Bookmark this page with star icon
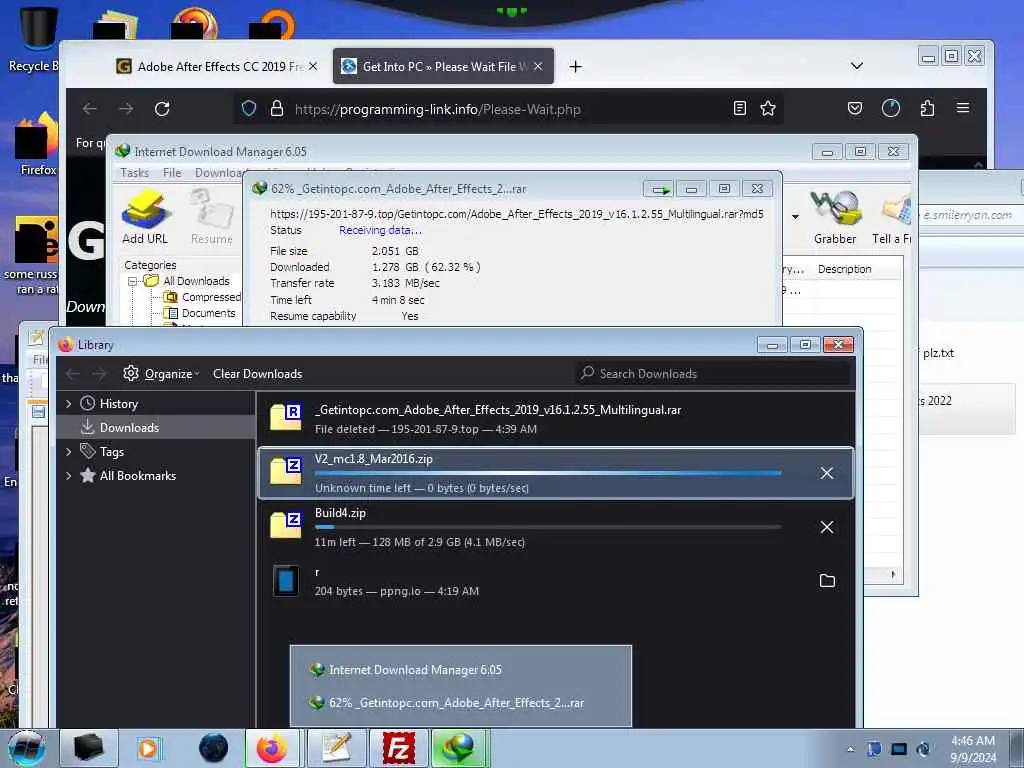 tap(768, 108)
